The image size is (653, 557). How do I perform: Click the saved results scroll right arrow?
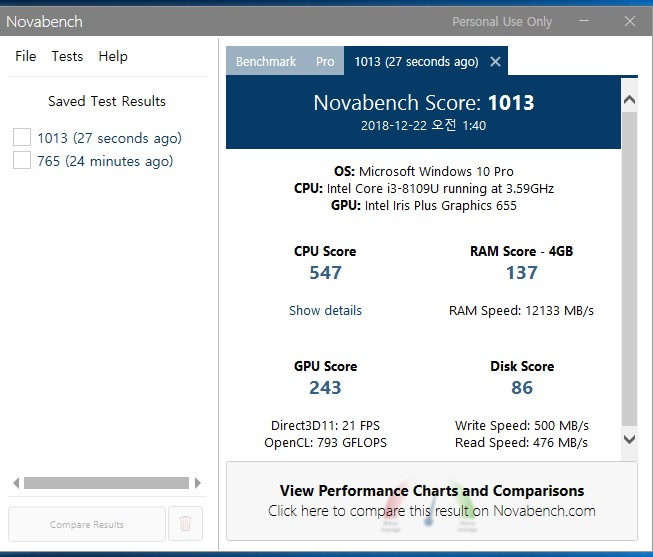coord(198,483)
